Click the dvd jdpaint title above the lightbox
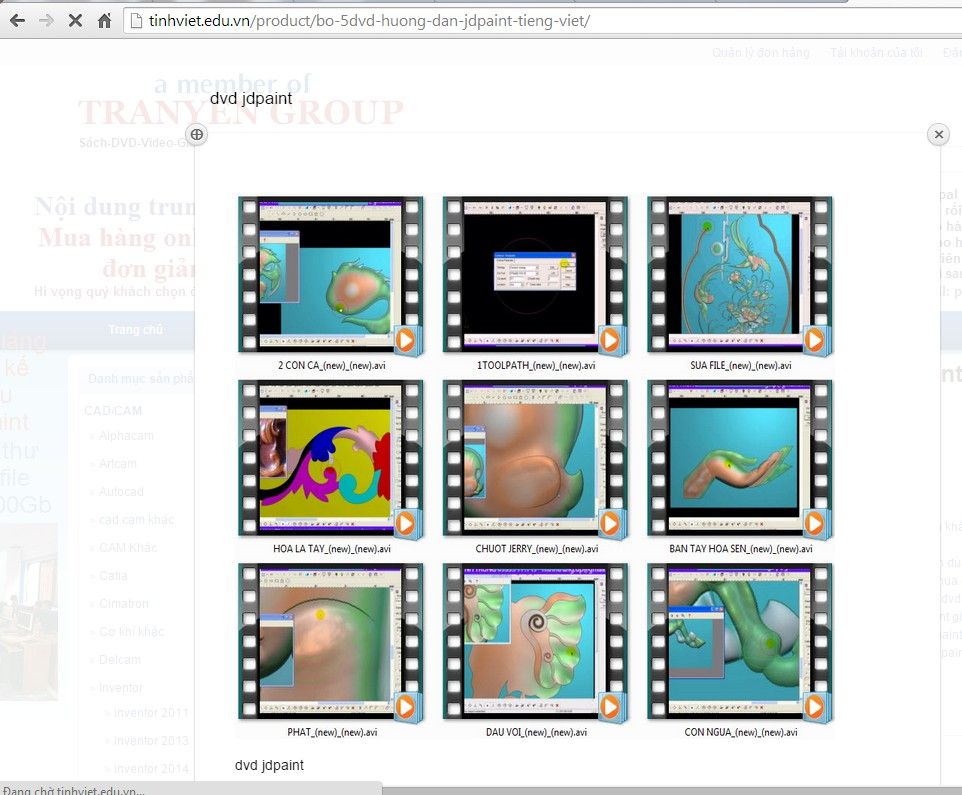Screen dimensions: 962x795 pos(251,98)
